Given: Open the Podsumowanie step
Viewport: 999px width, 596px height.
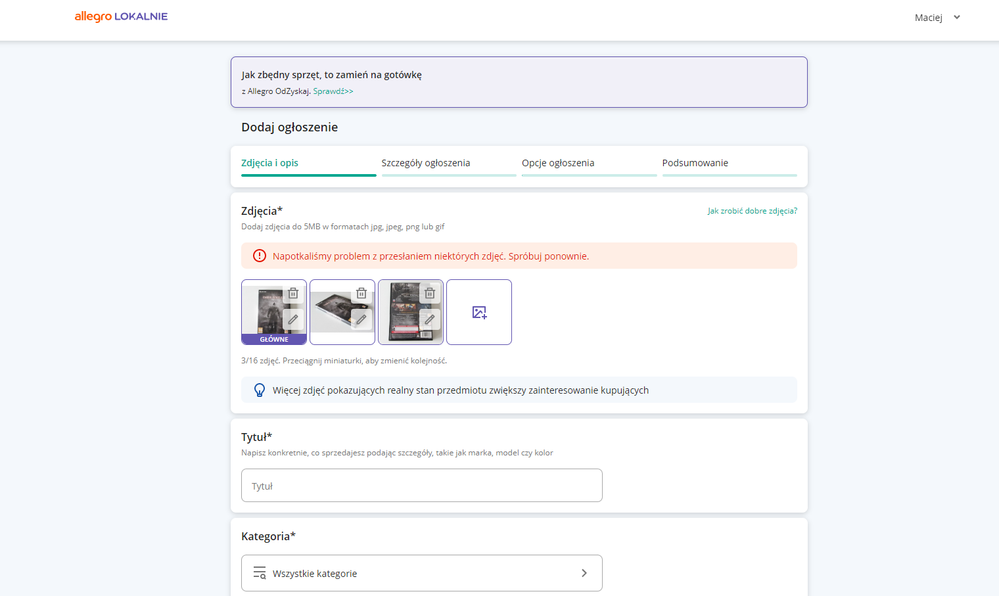Looking at the screenshot, I should click(695, 163).
